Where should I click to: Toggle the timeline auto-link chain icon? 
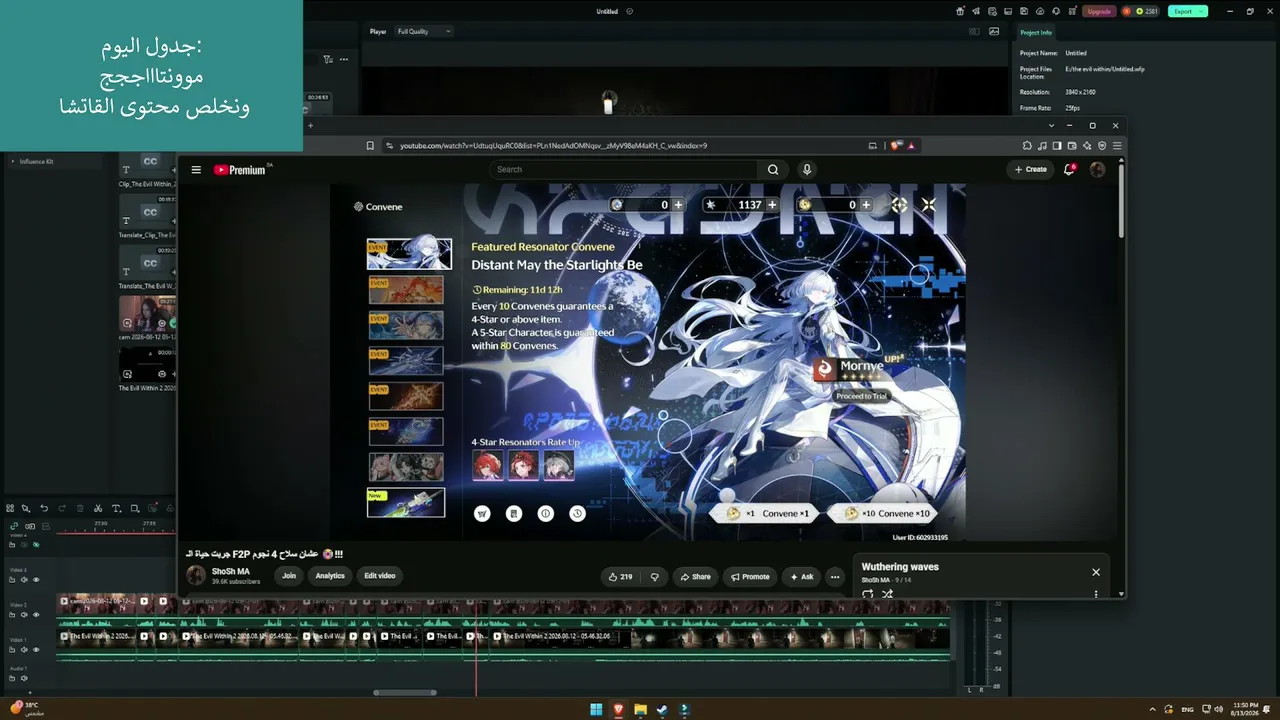pos(14,526)
